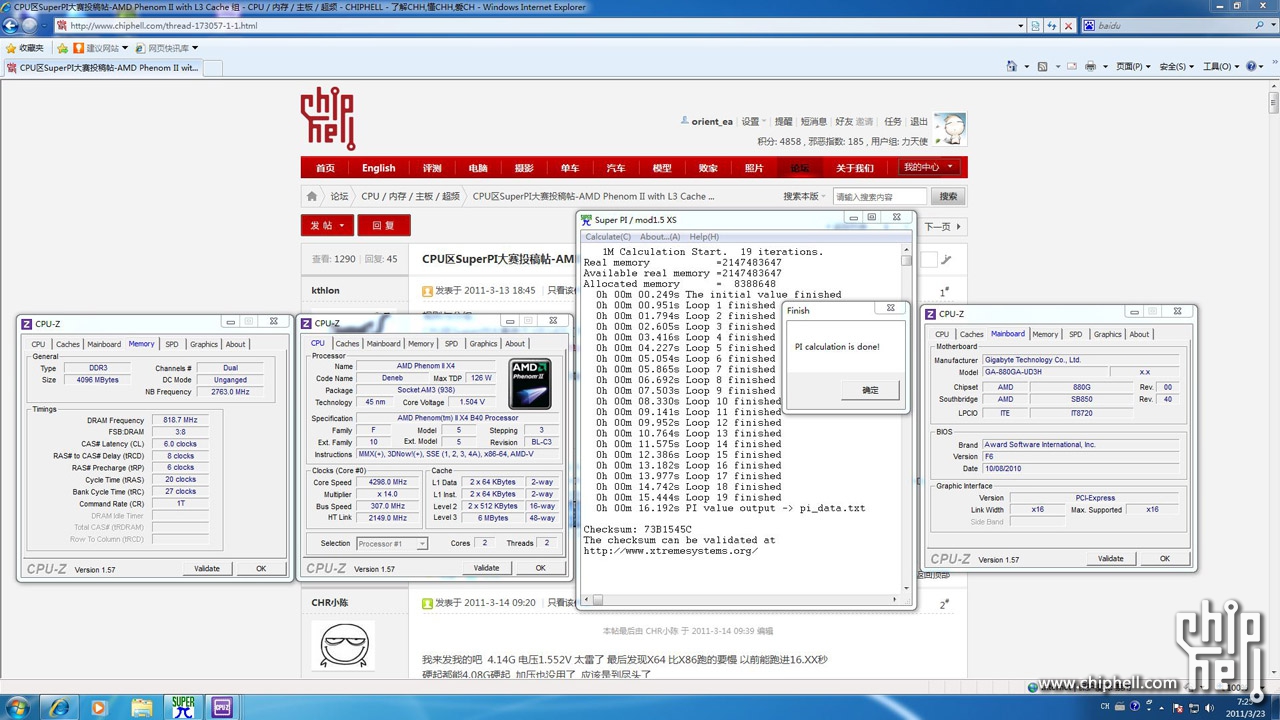The image size is (1280, 720).
Task: Open the About...(A) menu in Super PI
Action: [x=660, y=237]
